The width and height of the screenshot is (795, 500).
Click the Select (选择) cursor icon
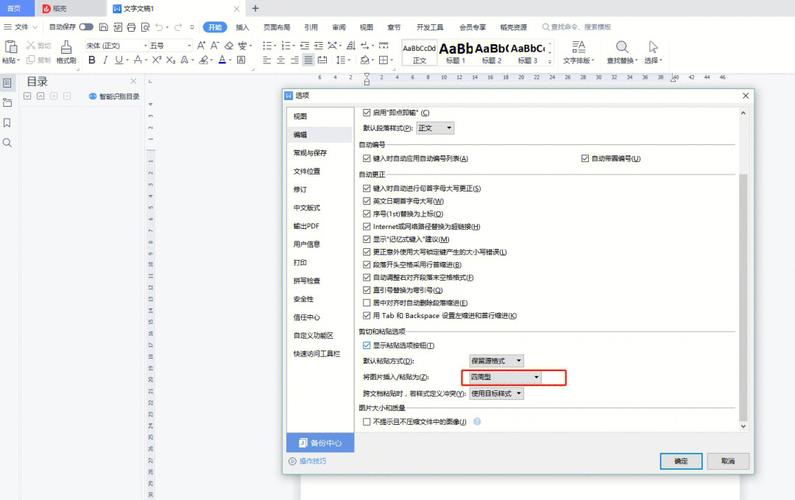653,47
